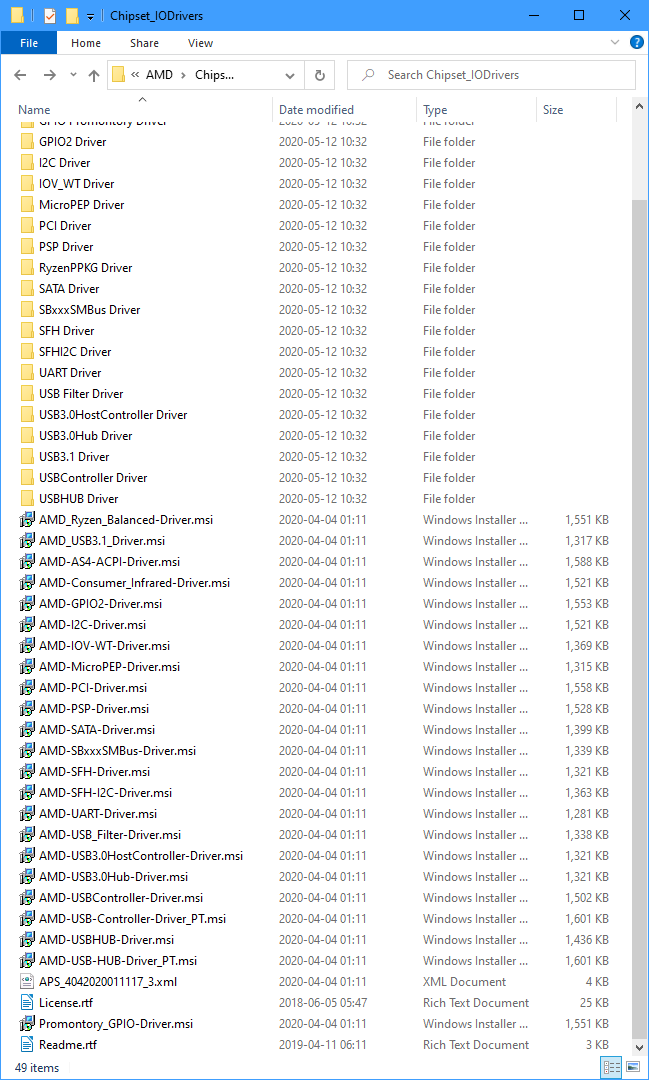Select AMD-USB-HUB-Driver_PT.msi file name
Image resolution: width=649 pixels, height=1080 pixels.
click(118, 961)
